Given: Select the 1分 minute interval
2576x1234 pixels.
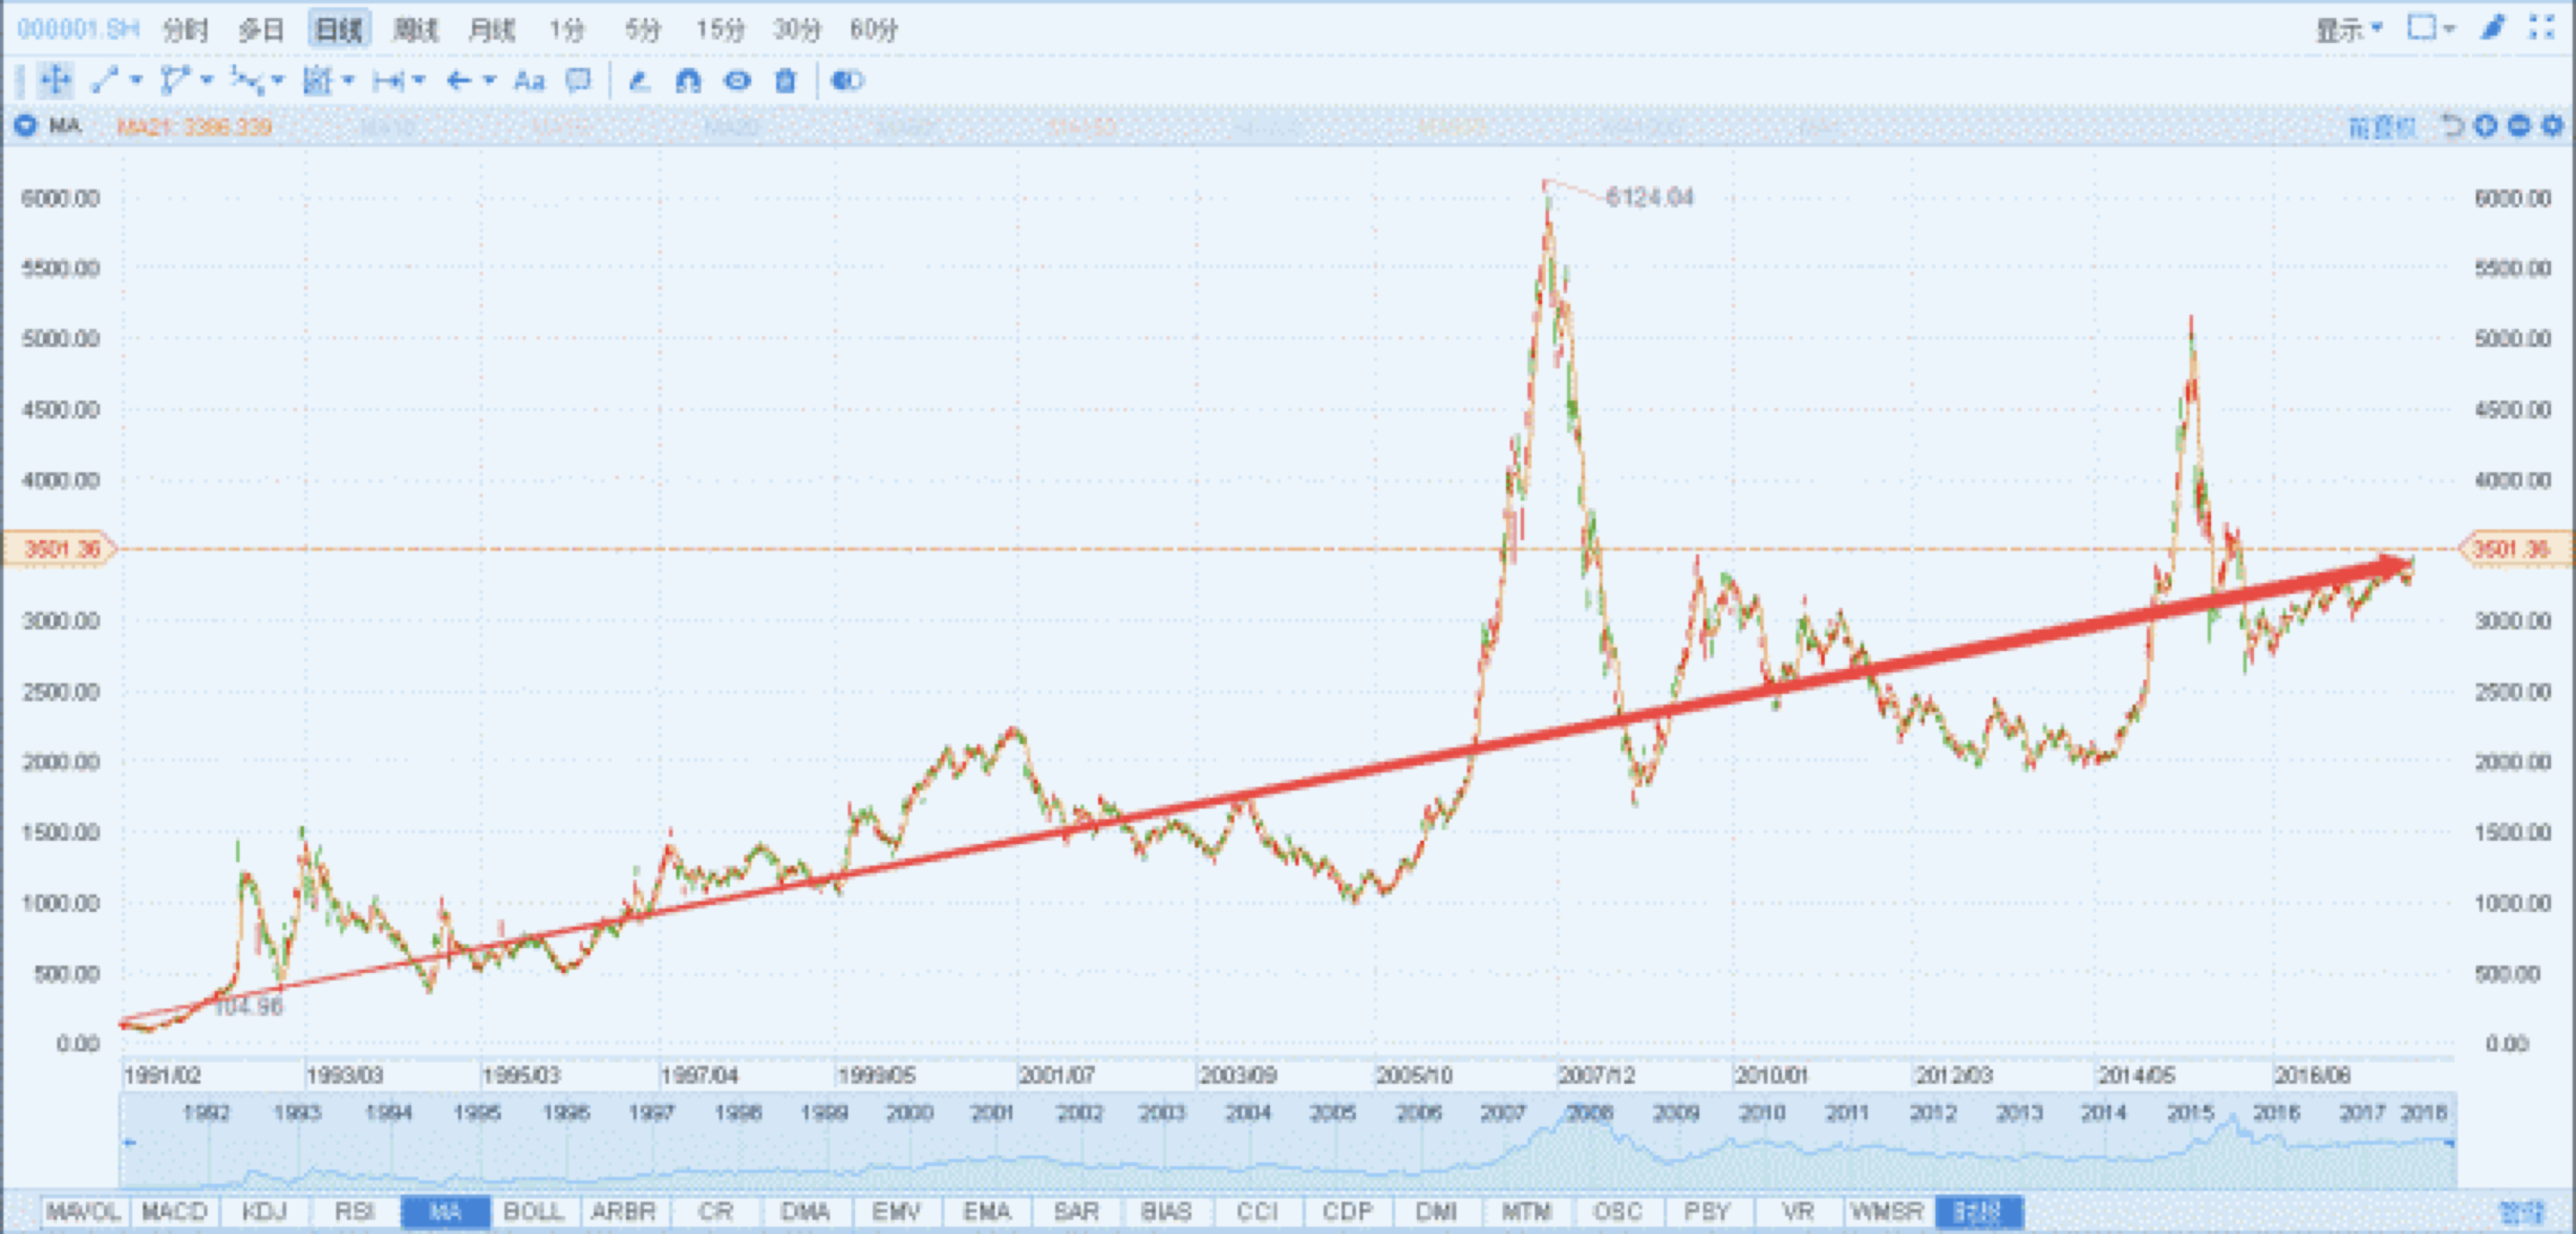Looking at the screenshot, I should coord(566,29).
